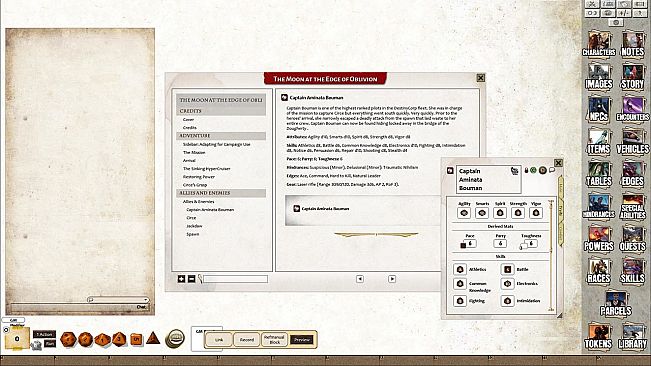Choose Record in the radial menu
Viewport: 651px width, 366px height.
pos(247,339)
